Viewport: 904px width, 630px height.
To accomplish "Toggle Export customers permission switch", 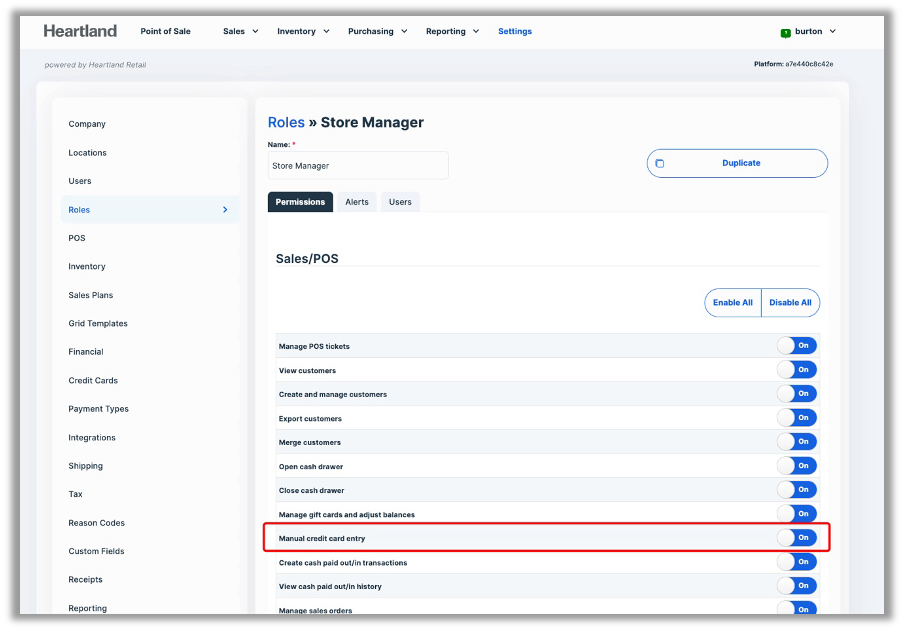I will point(797,418).
